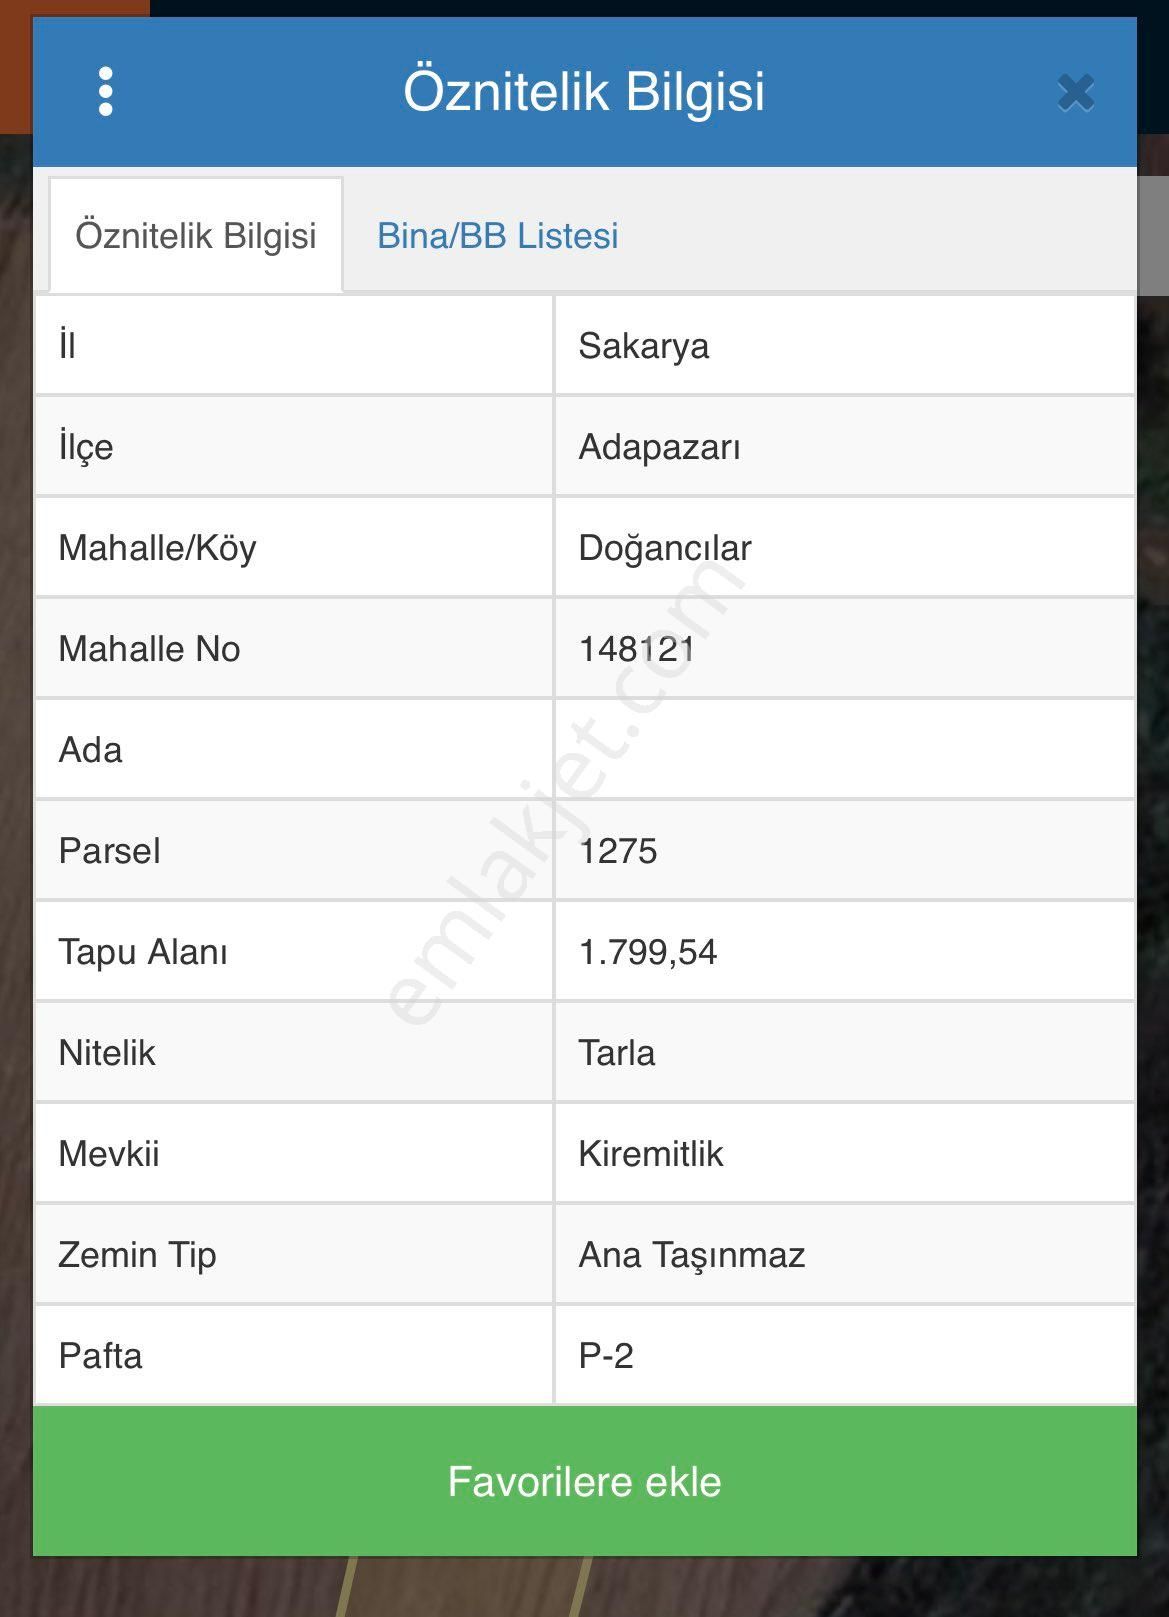Click the dialog title Öznitelik Bilgisi
The width and height of the screenshot is (1169, 1617).
point(584,91)
